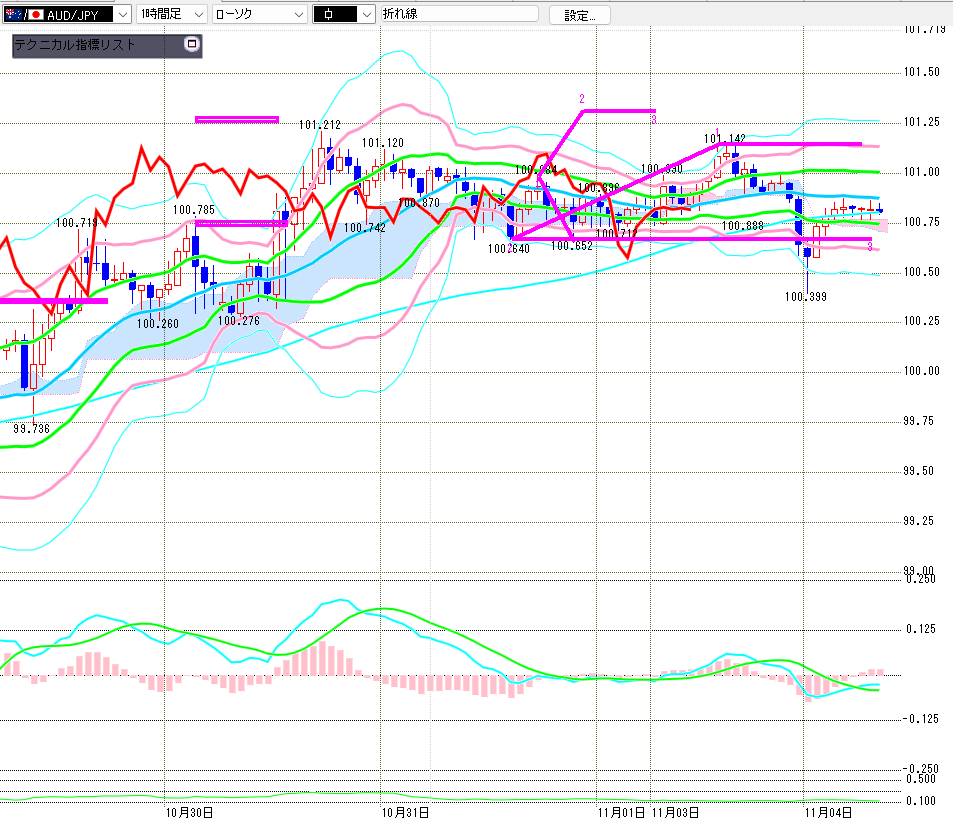The width and height of the screenshot is (953, 822).
Task: Click the 101.212 high price label
Action: (319, 125)
